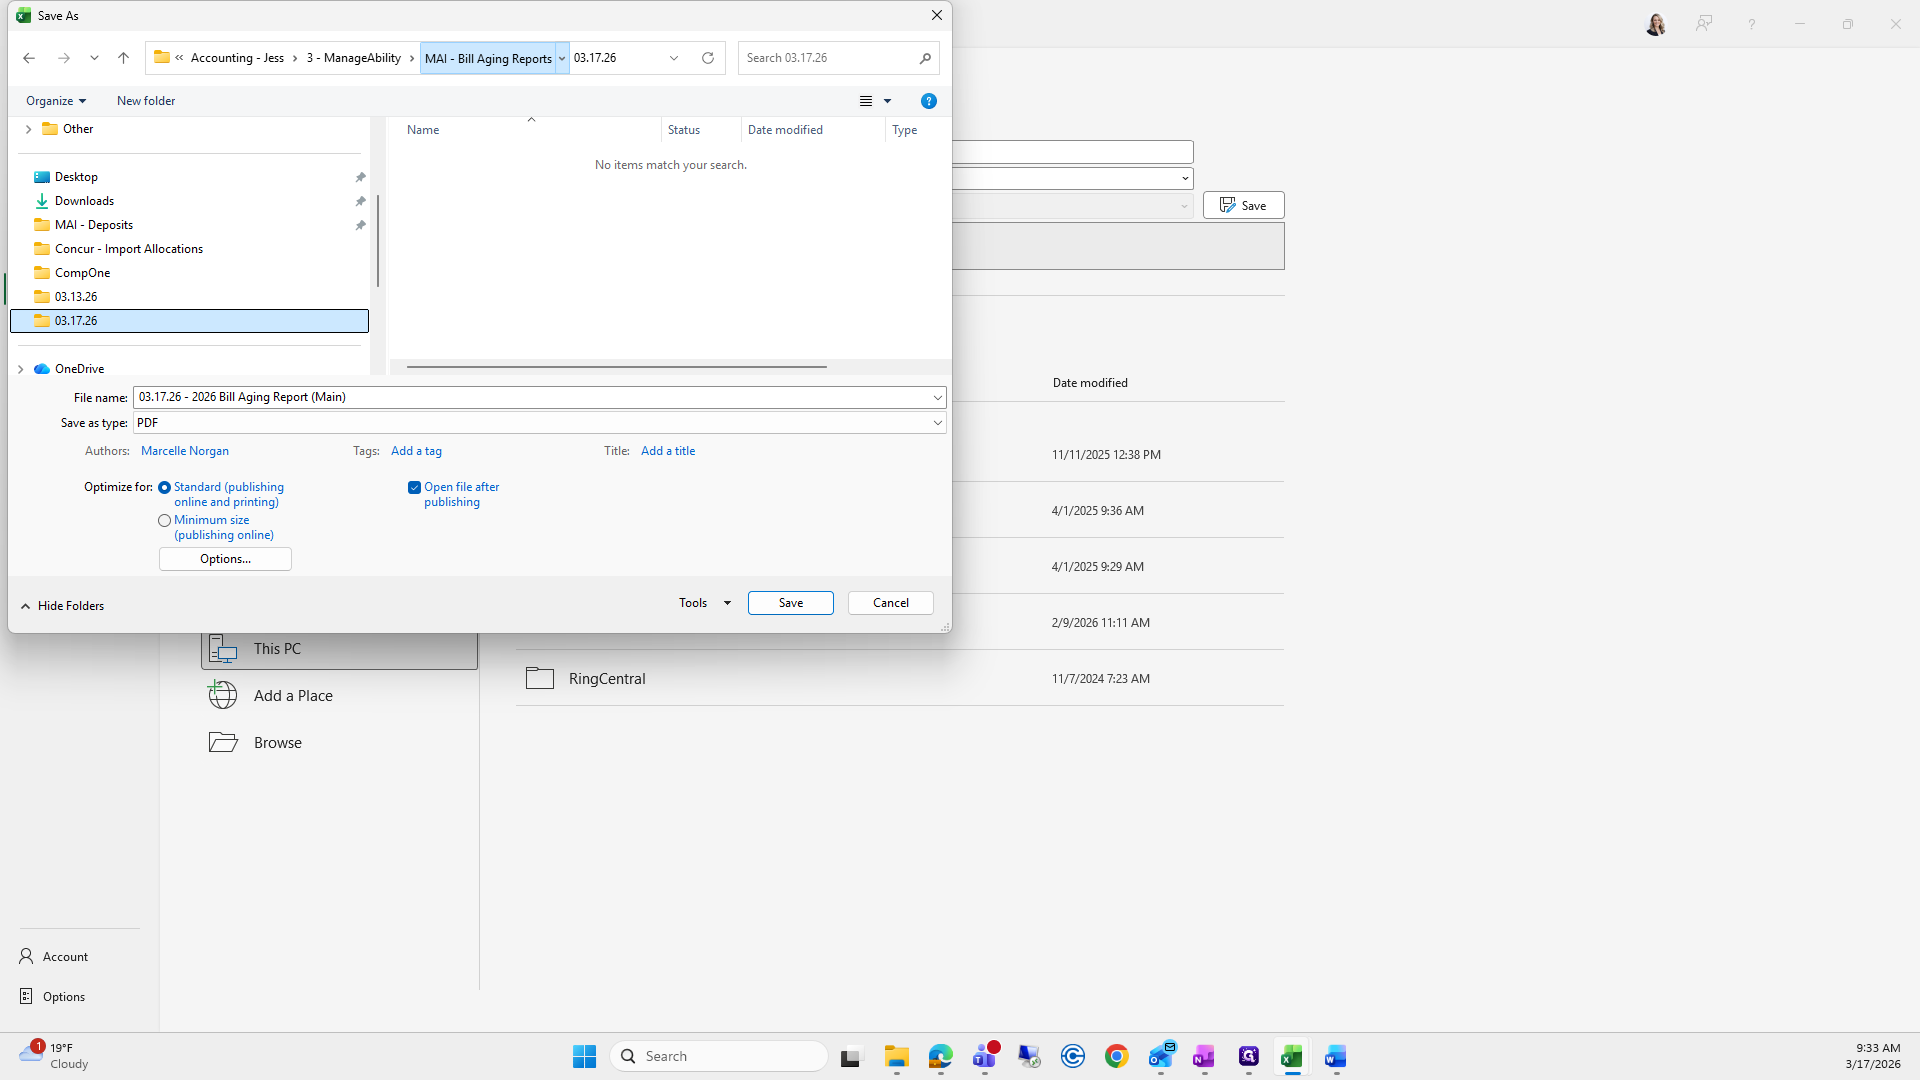Launch Google Chrome from the taskbar
This screenshot has height=1080, width=1920.
tap(1116, 1056)
